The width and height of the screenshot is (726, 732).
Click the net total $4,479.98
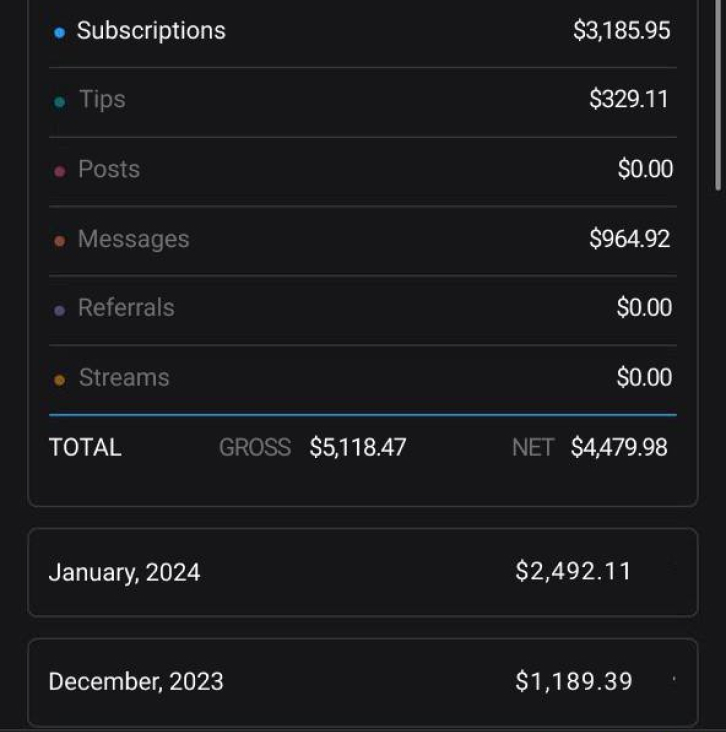click(x=619, y=448)
